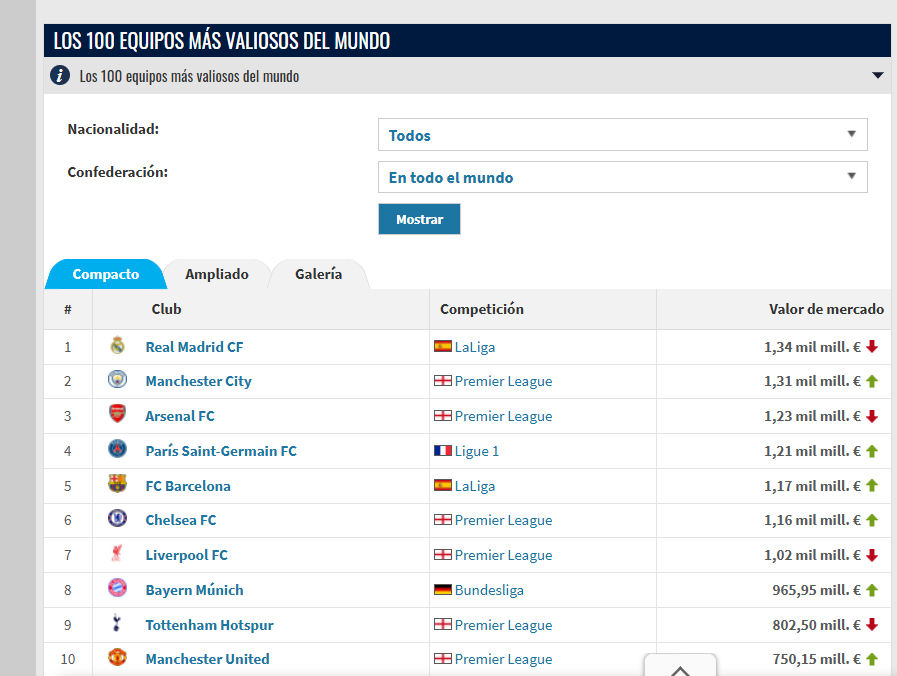Open the Confederación dropdown 'En todo el mundo'
The width and height of the screenshot is (897, 676).
[x=622, y=177]
